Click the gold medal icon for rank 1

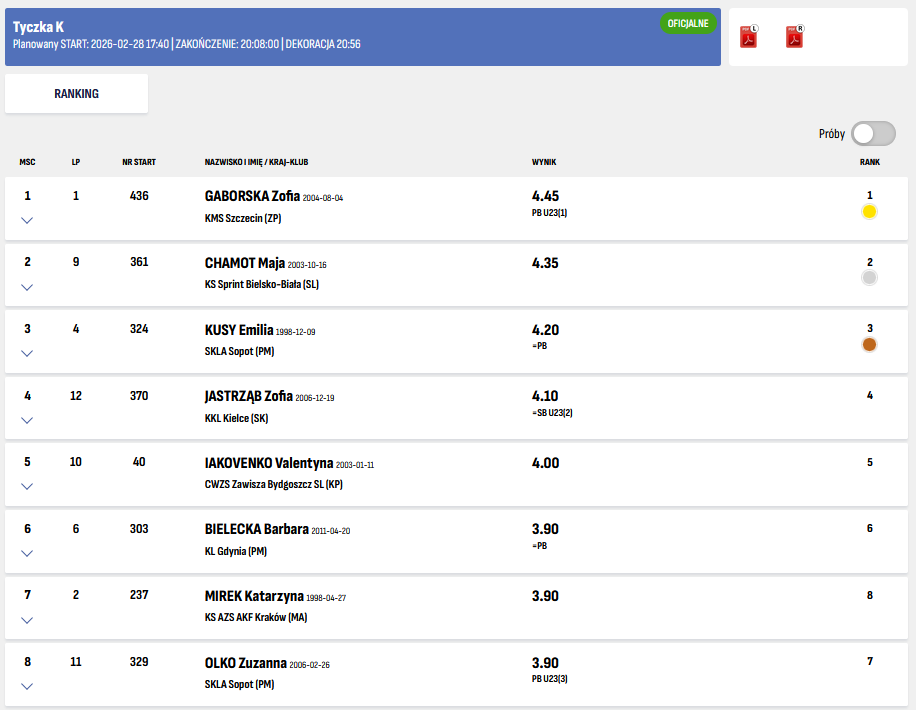point(870,212)
